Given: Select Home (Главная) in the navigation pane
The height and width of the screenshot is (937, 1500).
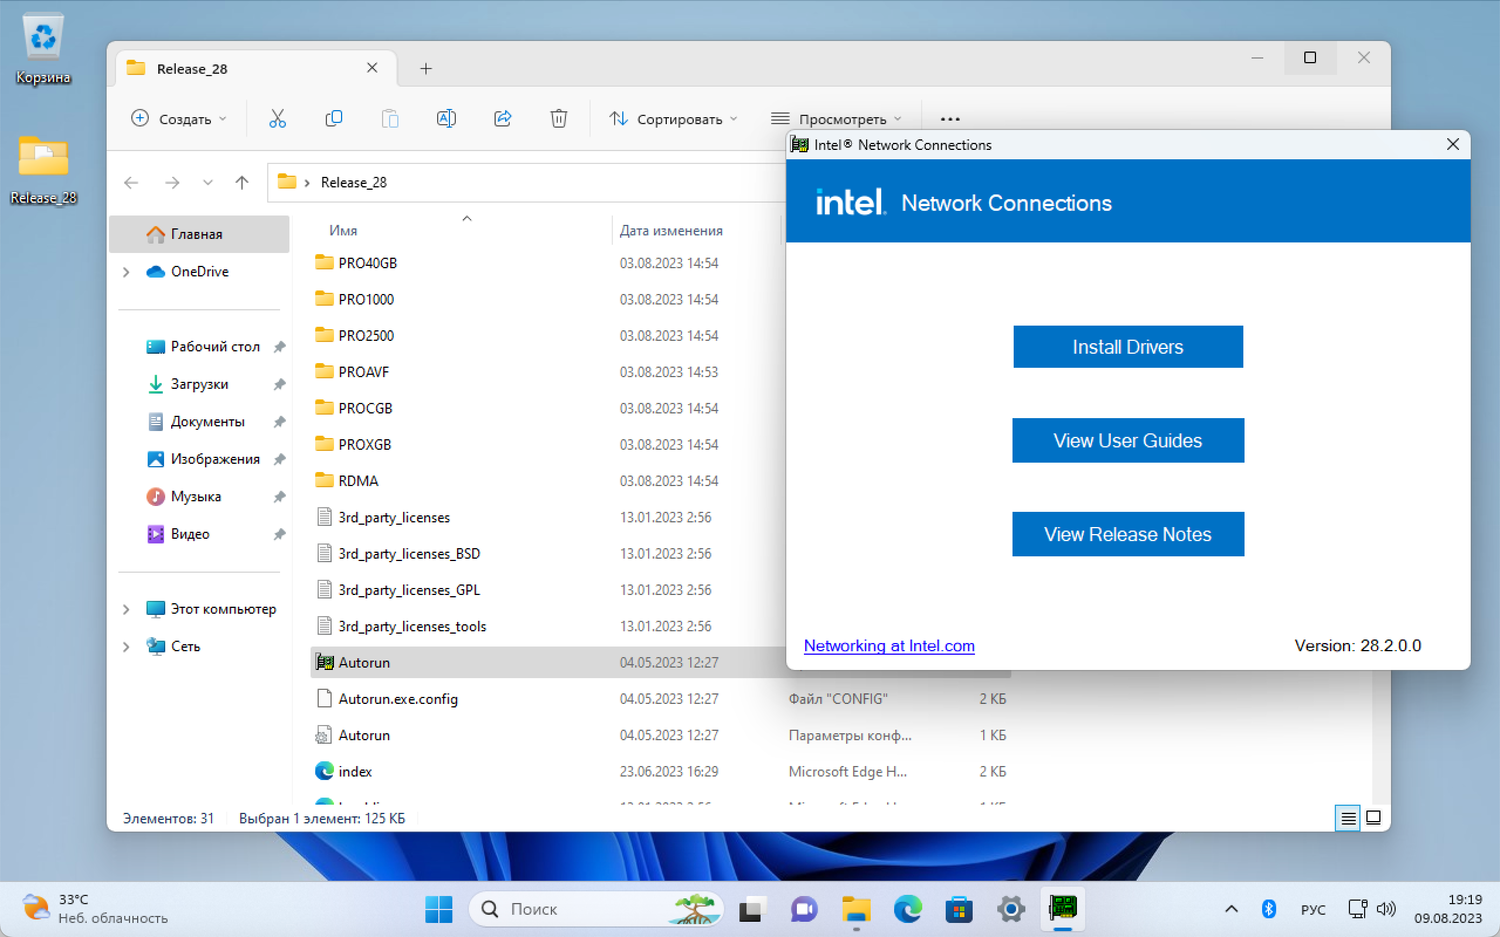Looking at the screenshot, I should 199,234.
